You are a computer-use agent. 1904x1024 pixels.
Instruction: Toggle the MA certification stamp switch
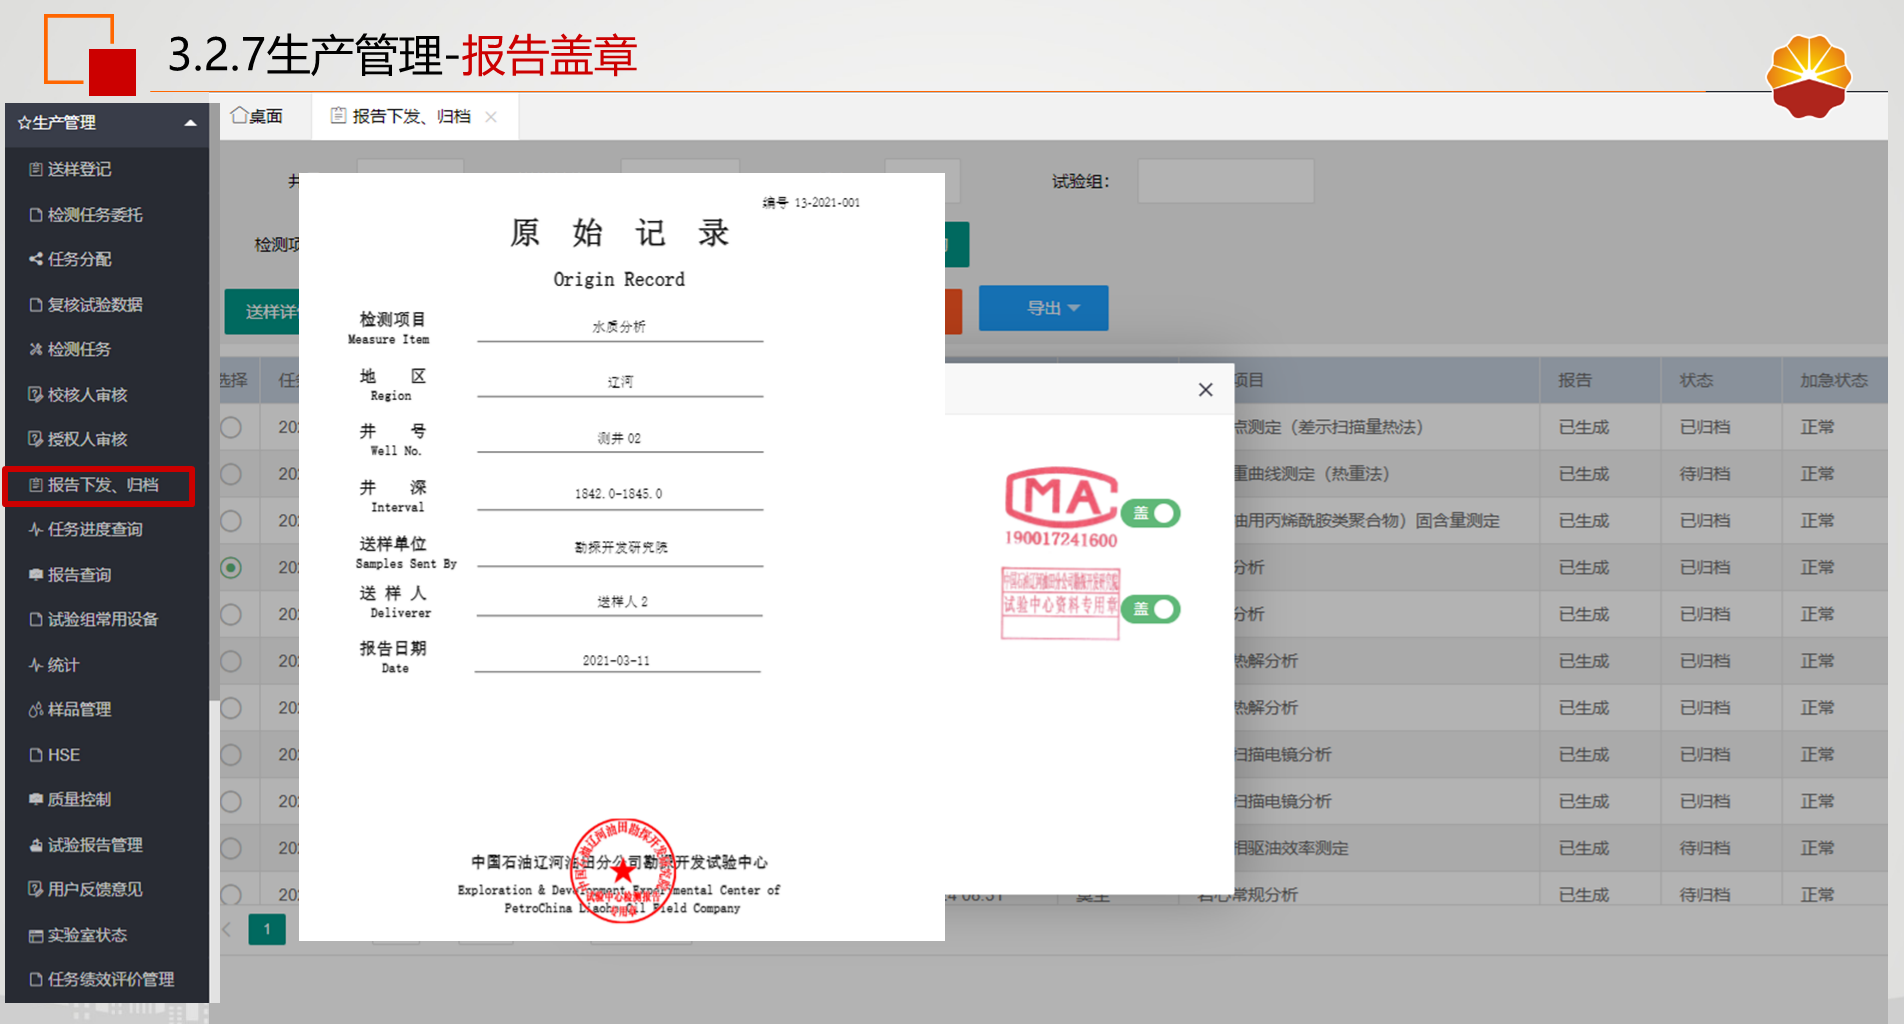click(x=1151, y=513)
